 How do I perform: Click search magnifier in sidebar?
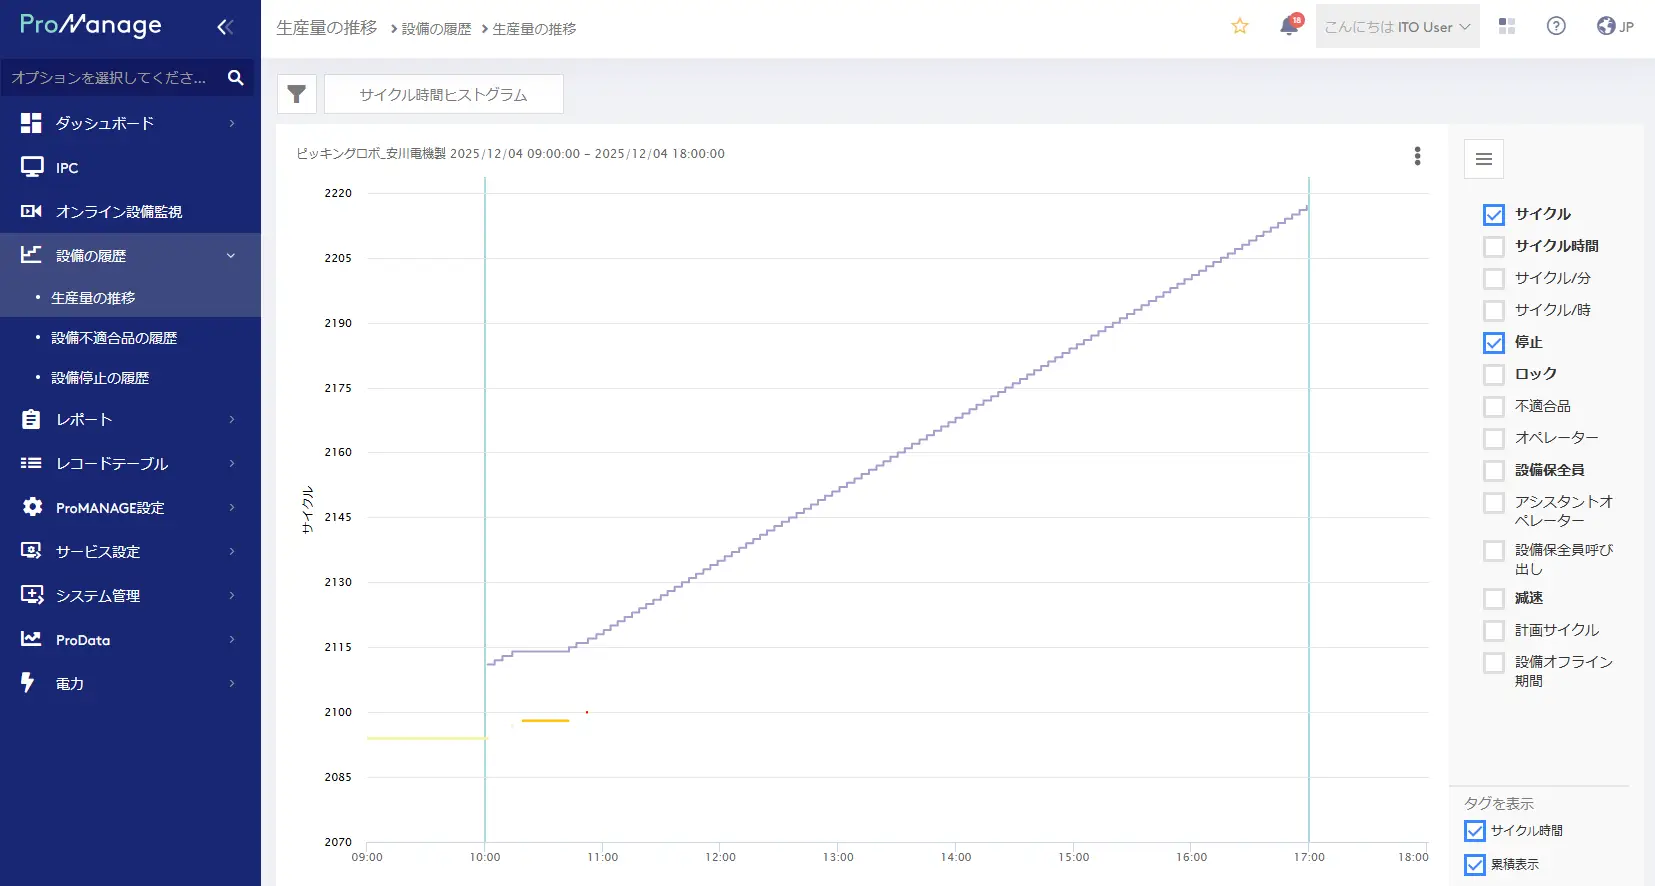236,78
